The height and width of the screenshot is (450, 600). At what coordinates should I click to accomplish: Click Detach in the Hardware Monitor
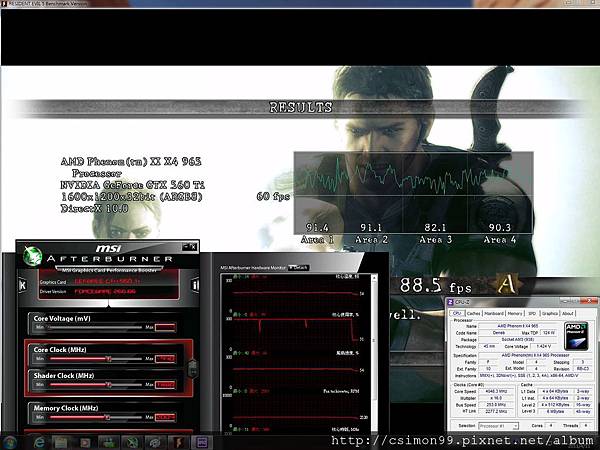298,268
